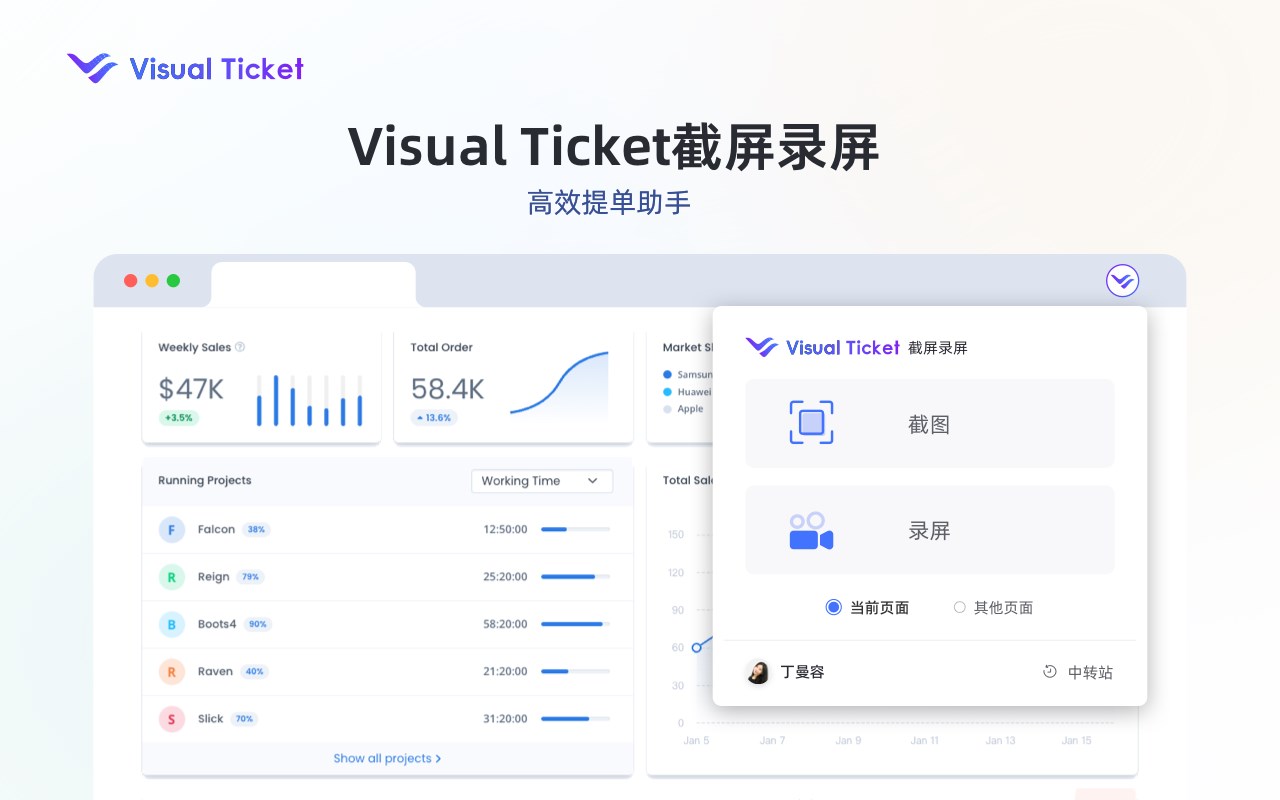Click the Slick project name
This screenshot has height=800, width=1280.
210,719
